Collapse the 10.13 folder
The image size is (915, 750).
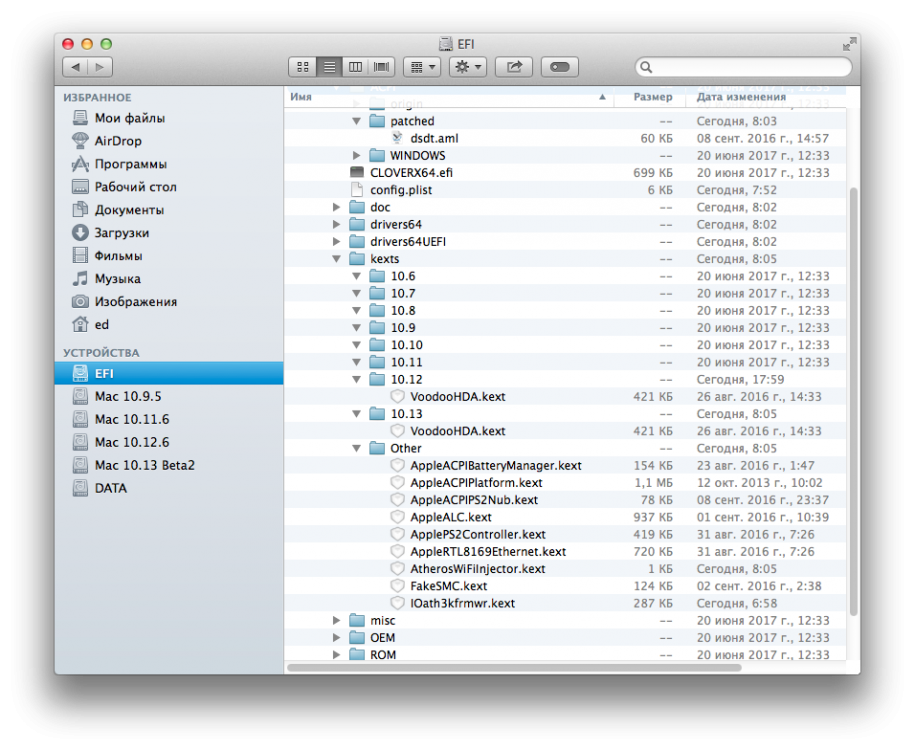tap(357, 414)
